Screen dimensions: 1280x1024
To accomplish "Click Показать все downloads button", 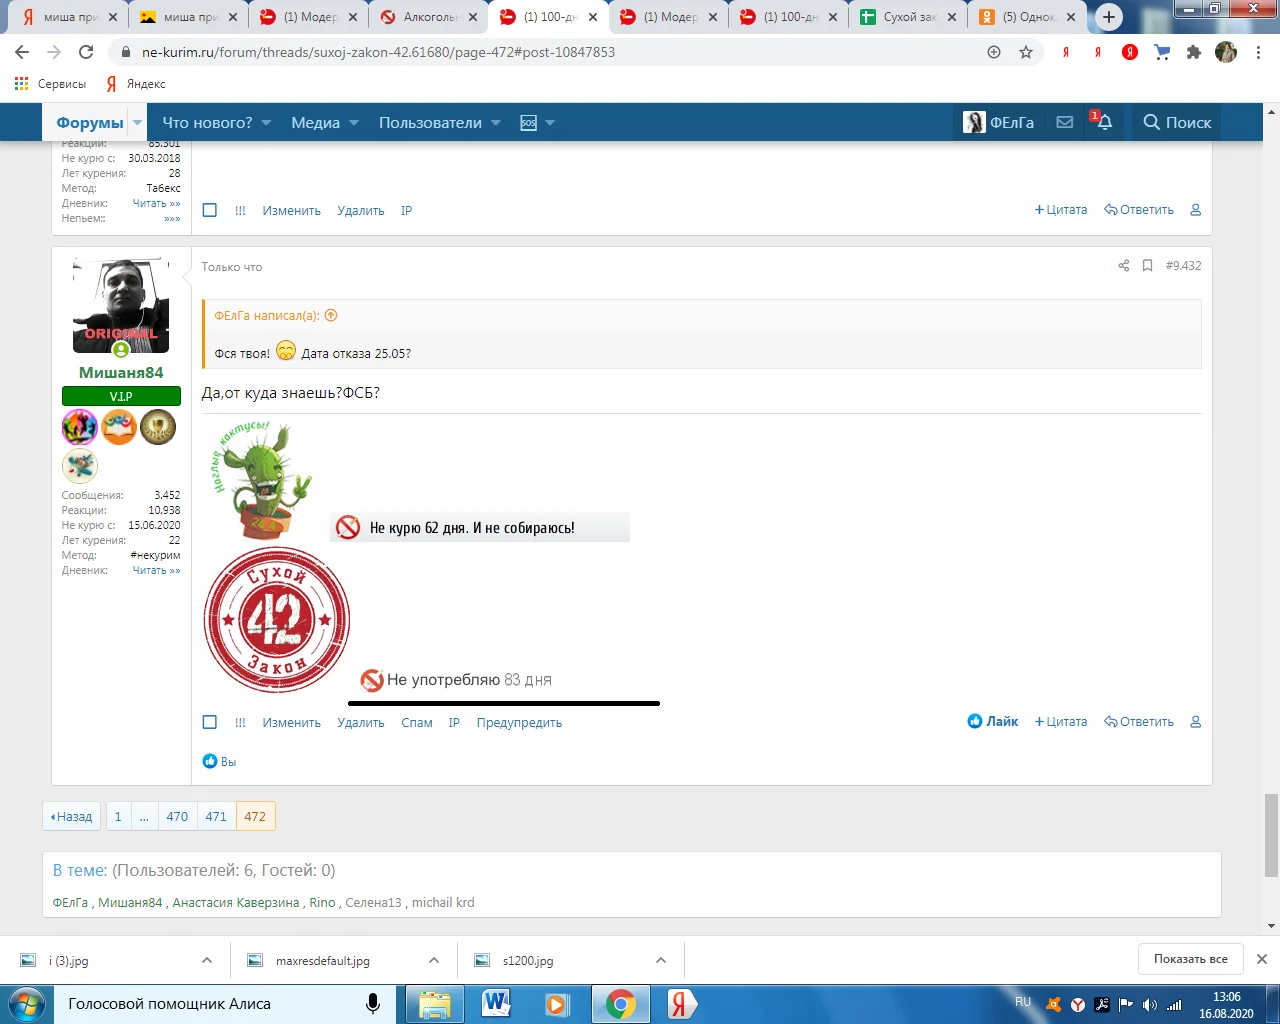I will click(1191, 959).
